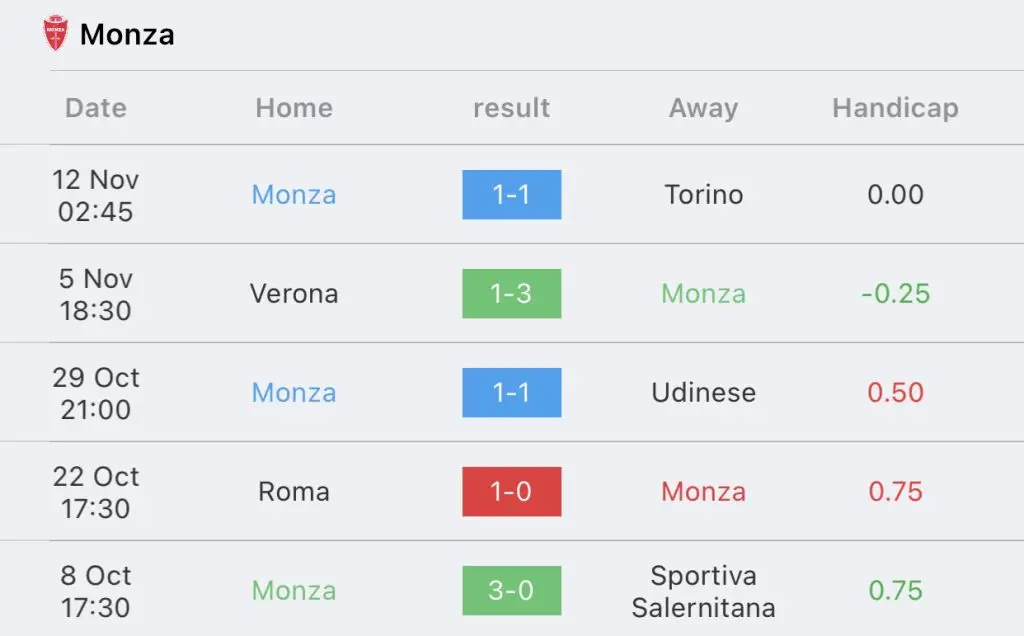Viewport: 1024px width, 636px height.
Task: Click the red 0.50 handicap value
Action: coord(895,392)
